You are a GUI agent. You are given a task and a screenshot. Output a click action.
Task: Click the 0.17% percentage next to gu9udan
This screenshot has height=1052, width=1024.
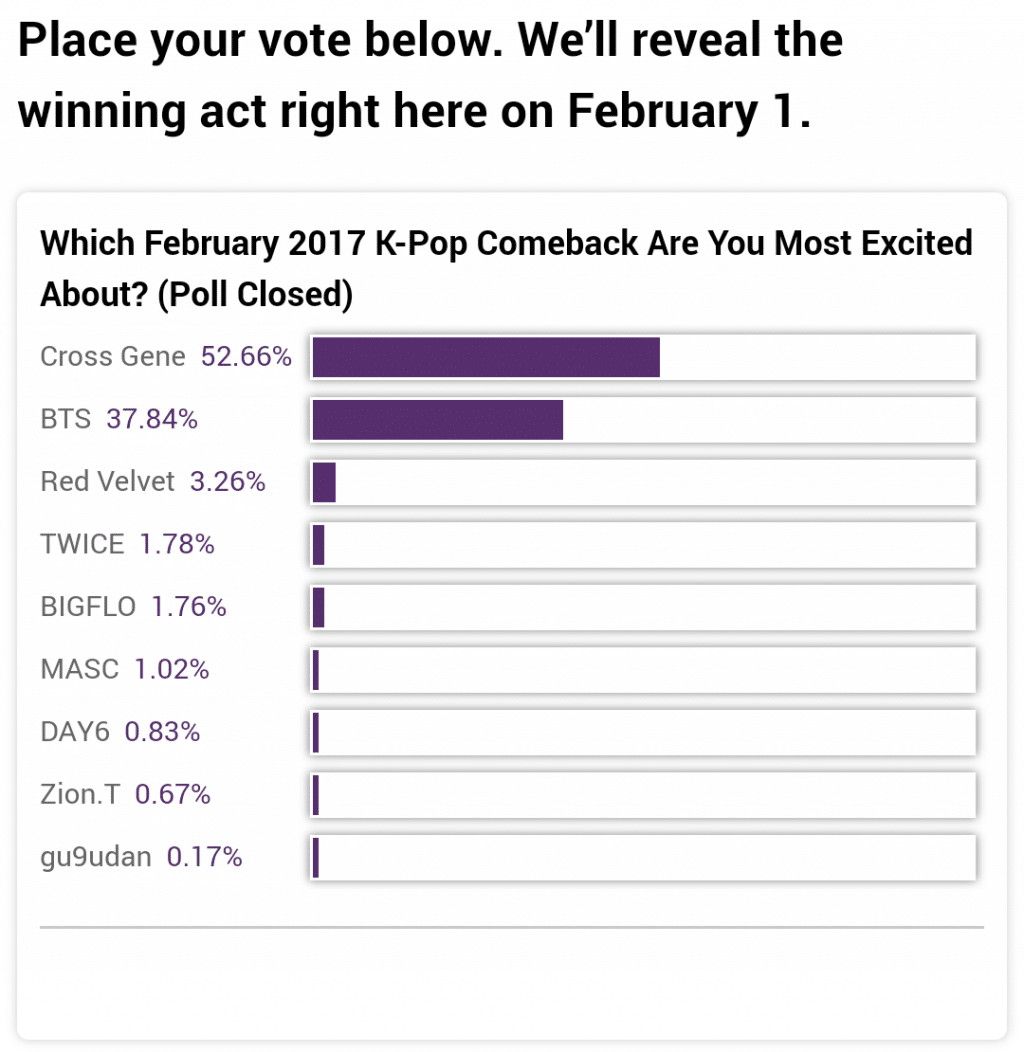204,858
